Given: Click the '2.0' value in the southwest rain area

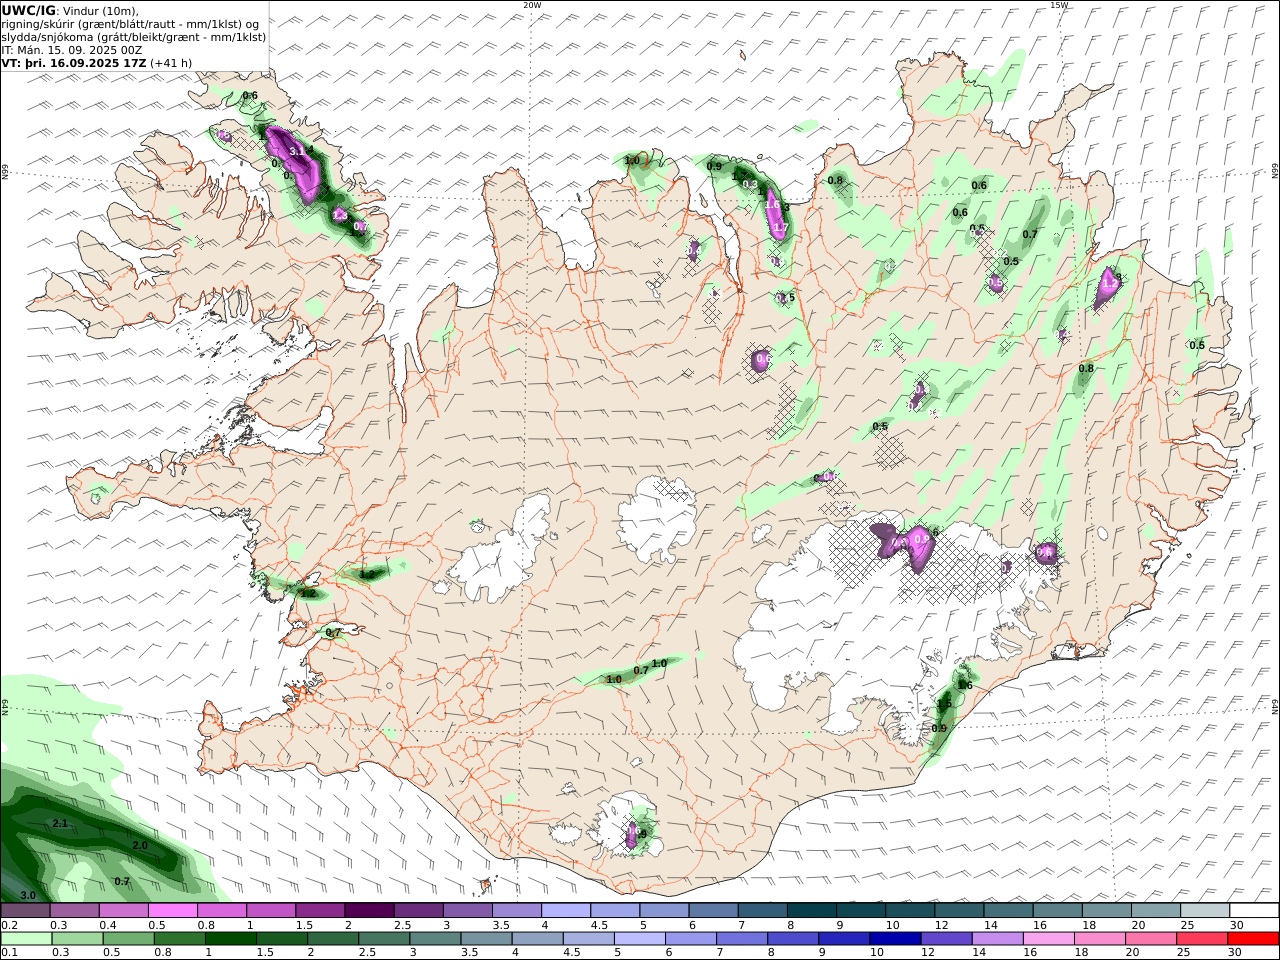Looking at the screenshot, I should click(140, 845).
